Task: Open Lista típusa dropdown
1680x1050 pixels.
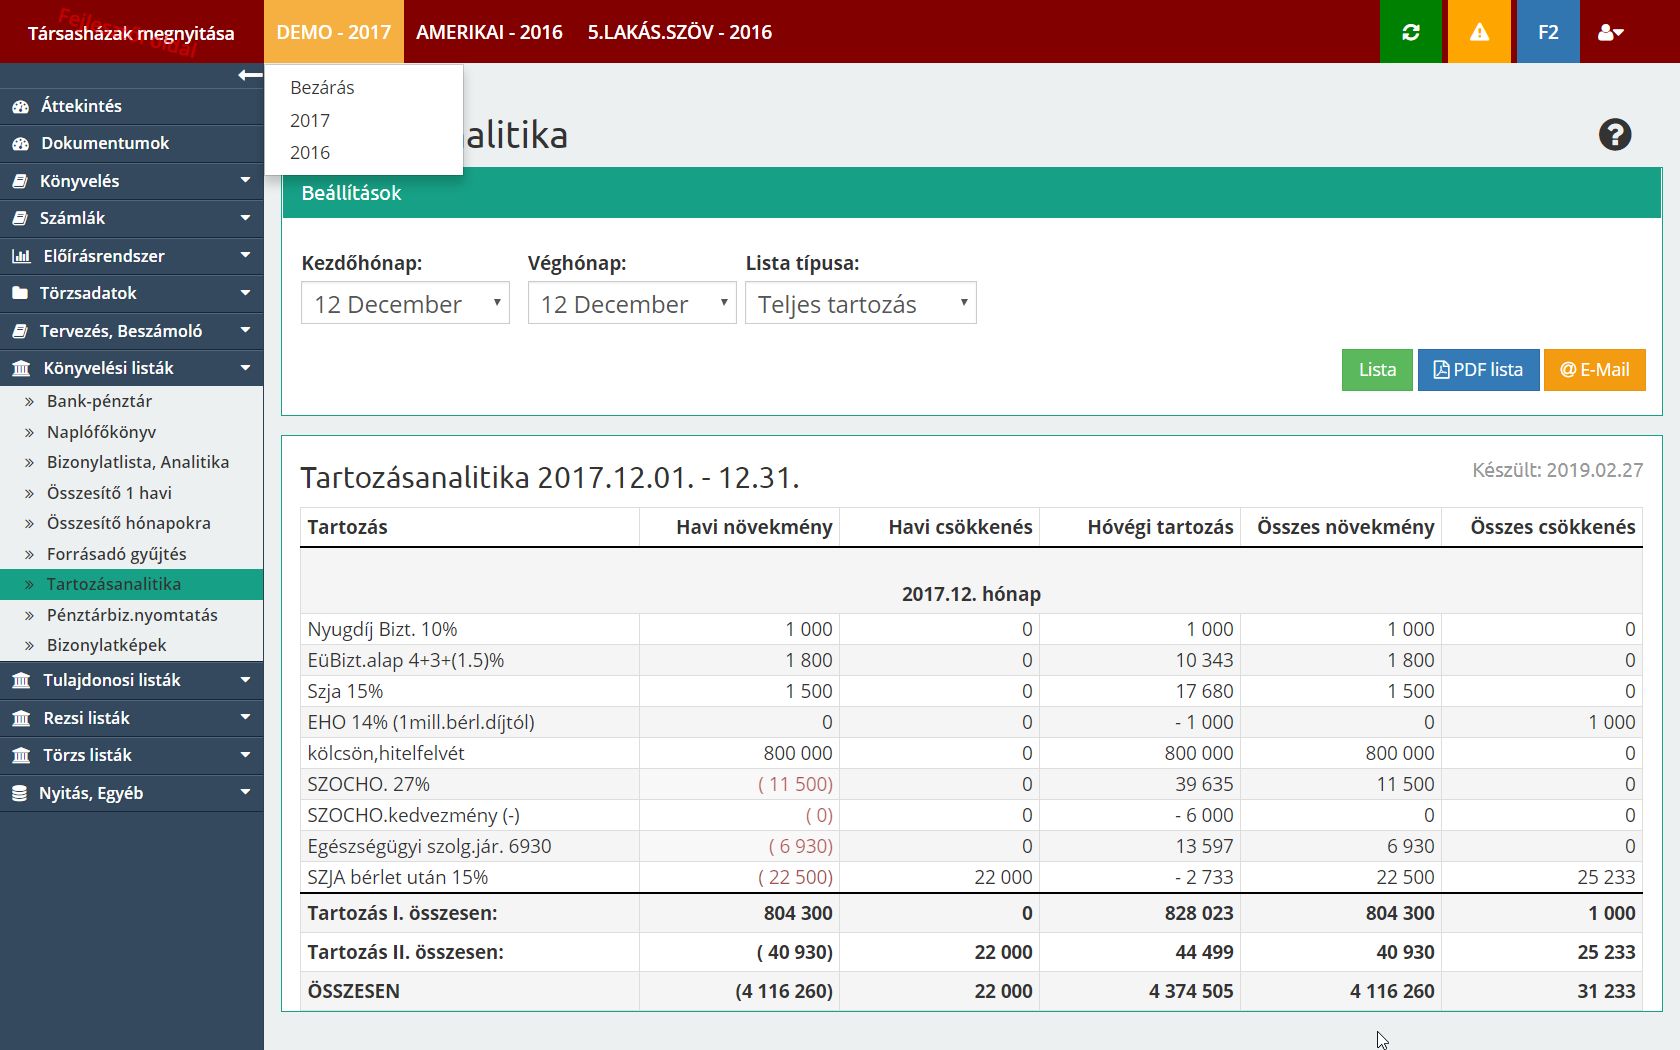Action: pos(860,304)
